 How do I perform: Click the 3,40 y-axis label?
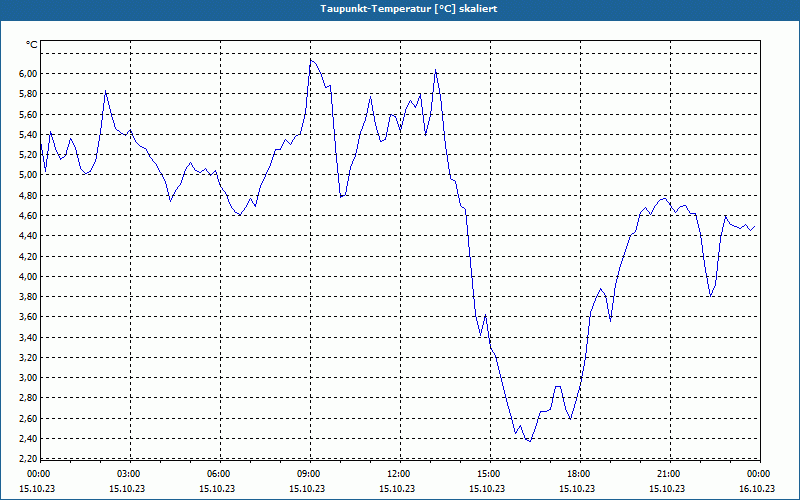29,337
